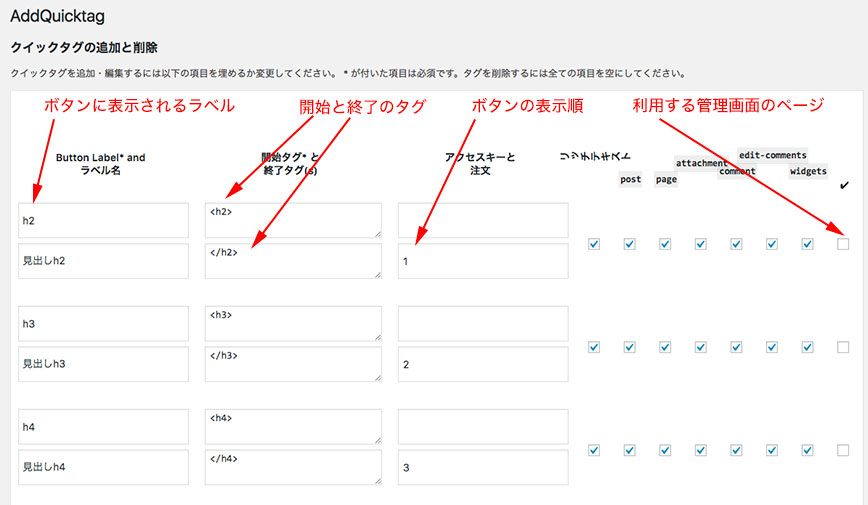Screen dimensions: 868x505
Task: Click the 'widgets' column header label
Action: pyautogui.click(x=808, y=171)
